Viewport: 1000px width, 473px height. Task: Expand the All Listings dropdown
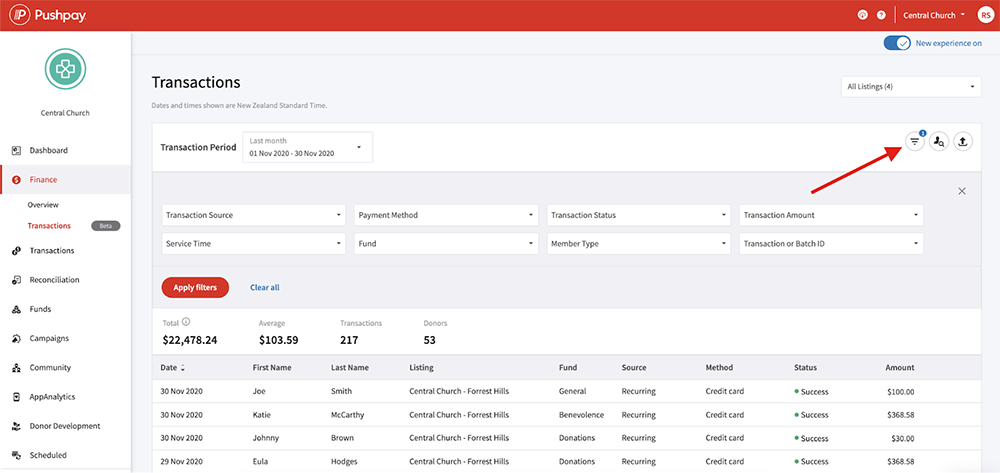(911, 87)
